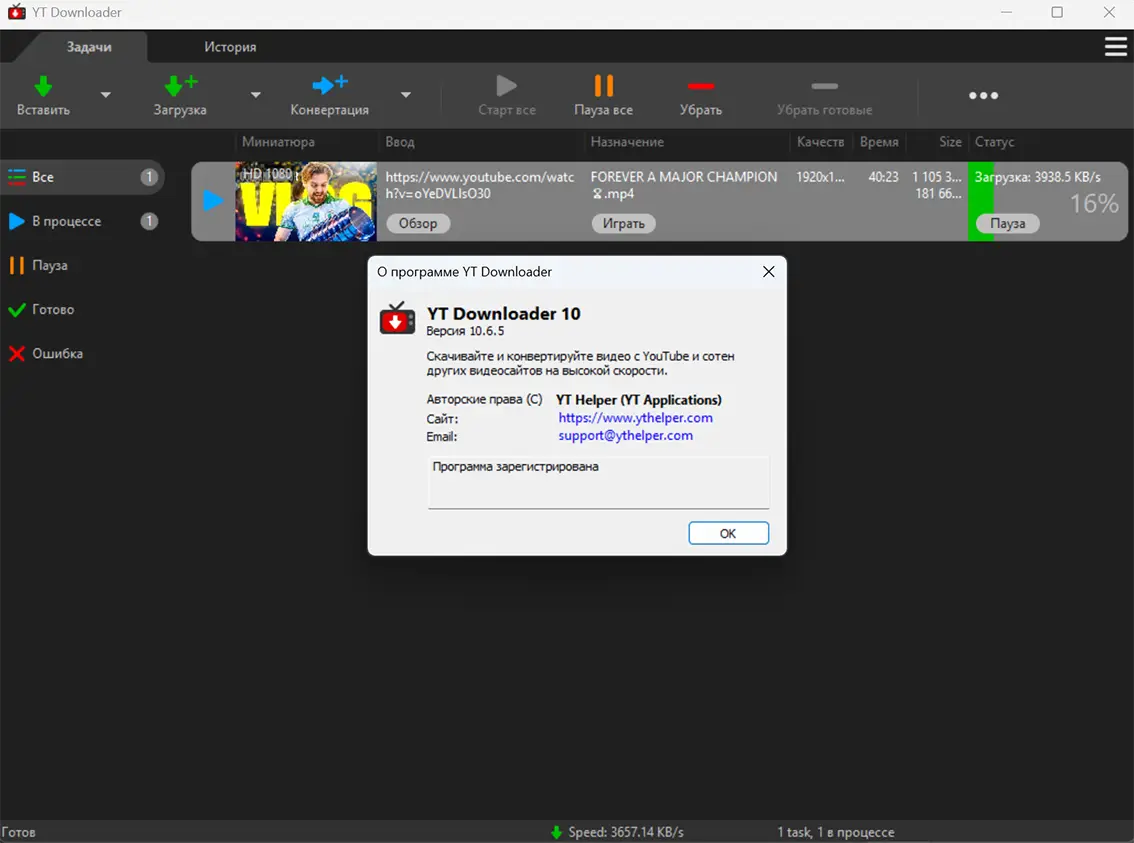
Task: Click YT Helper (YT Applications) copyright text
Action: (x=639, y=400)
